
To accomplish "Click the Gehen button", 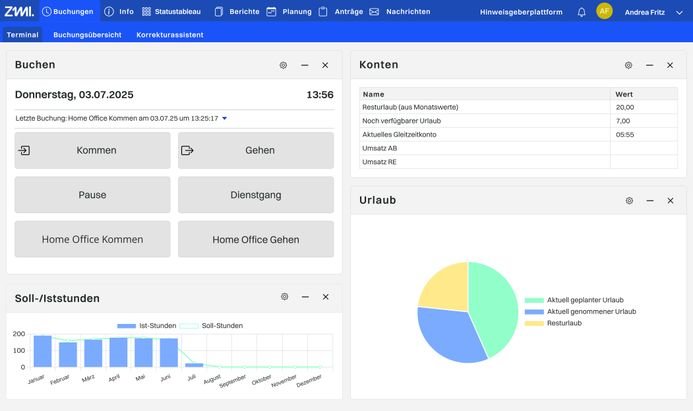I will tap(256, 150).
